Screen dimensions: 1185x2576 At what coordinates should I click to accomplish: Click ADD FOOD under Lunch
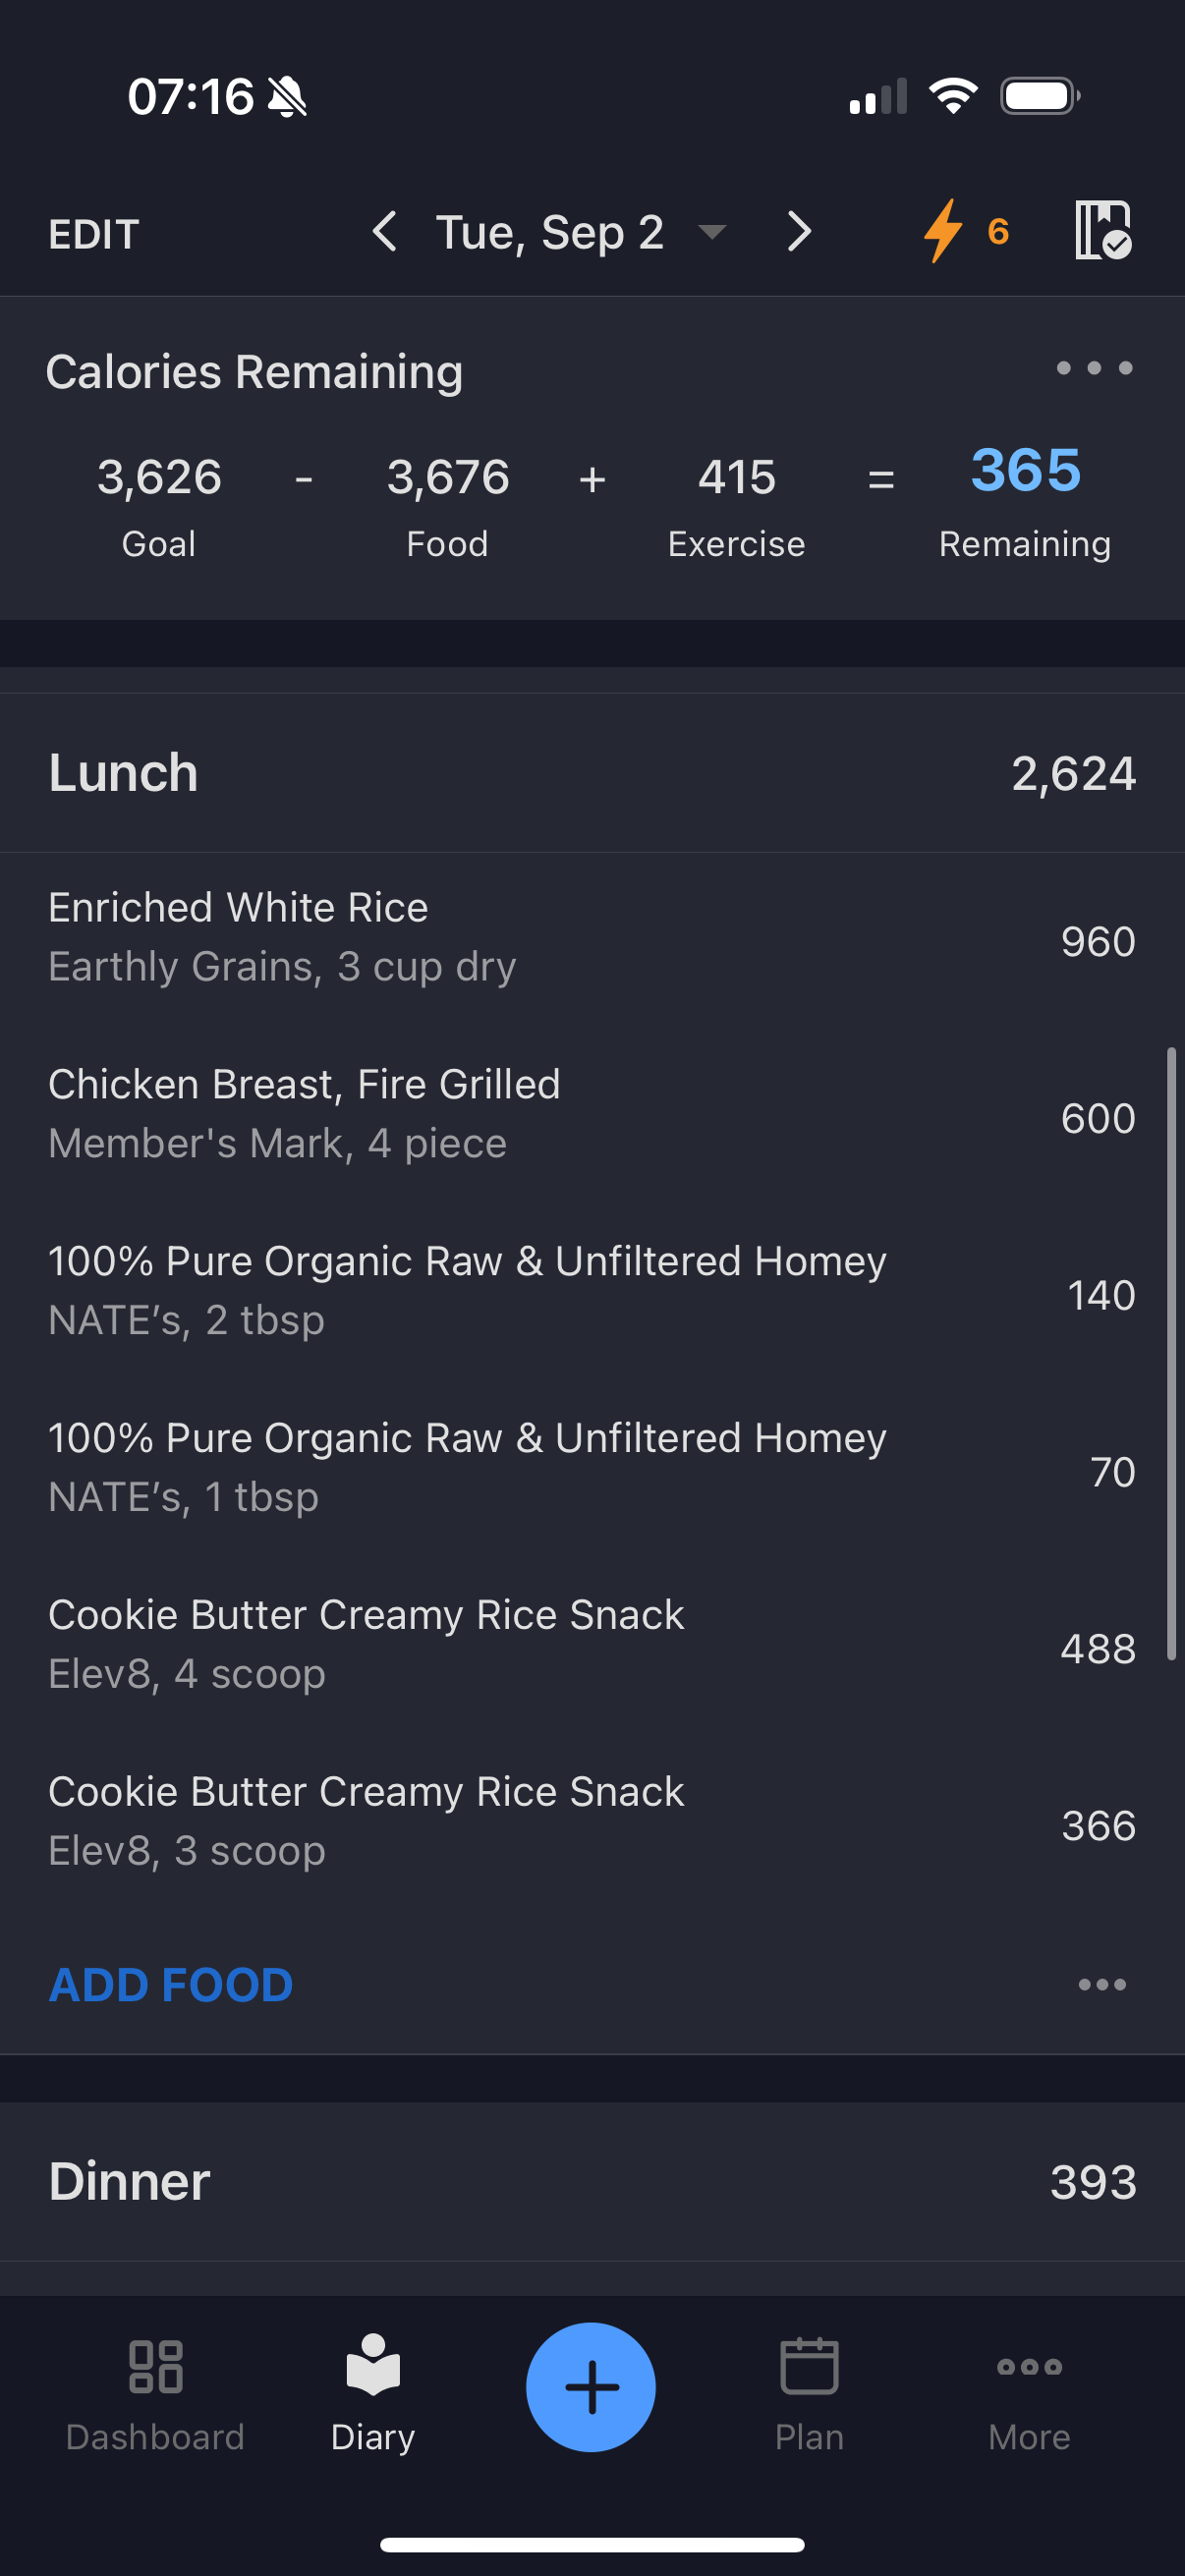click(171, 1984)
